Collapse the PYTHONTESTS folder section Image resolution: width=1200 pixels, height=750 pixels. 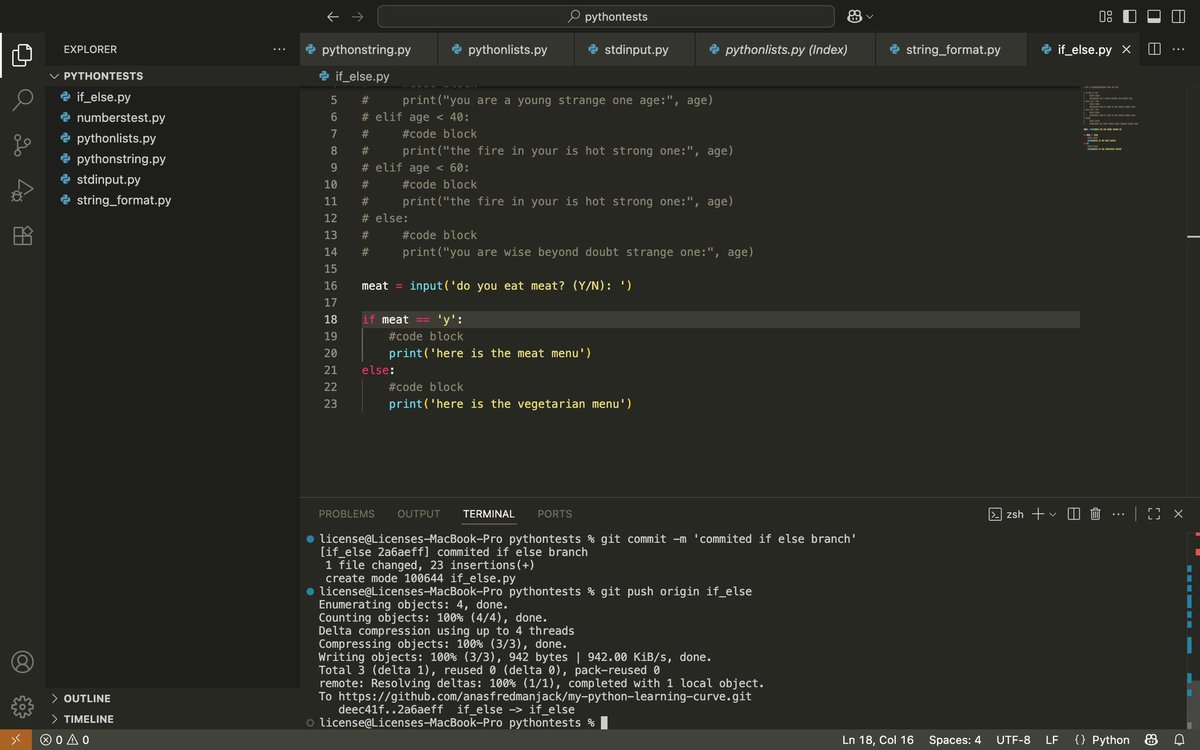point(172,76)
